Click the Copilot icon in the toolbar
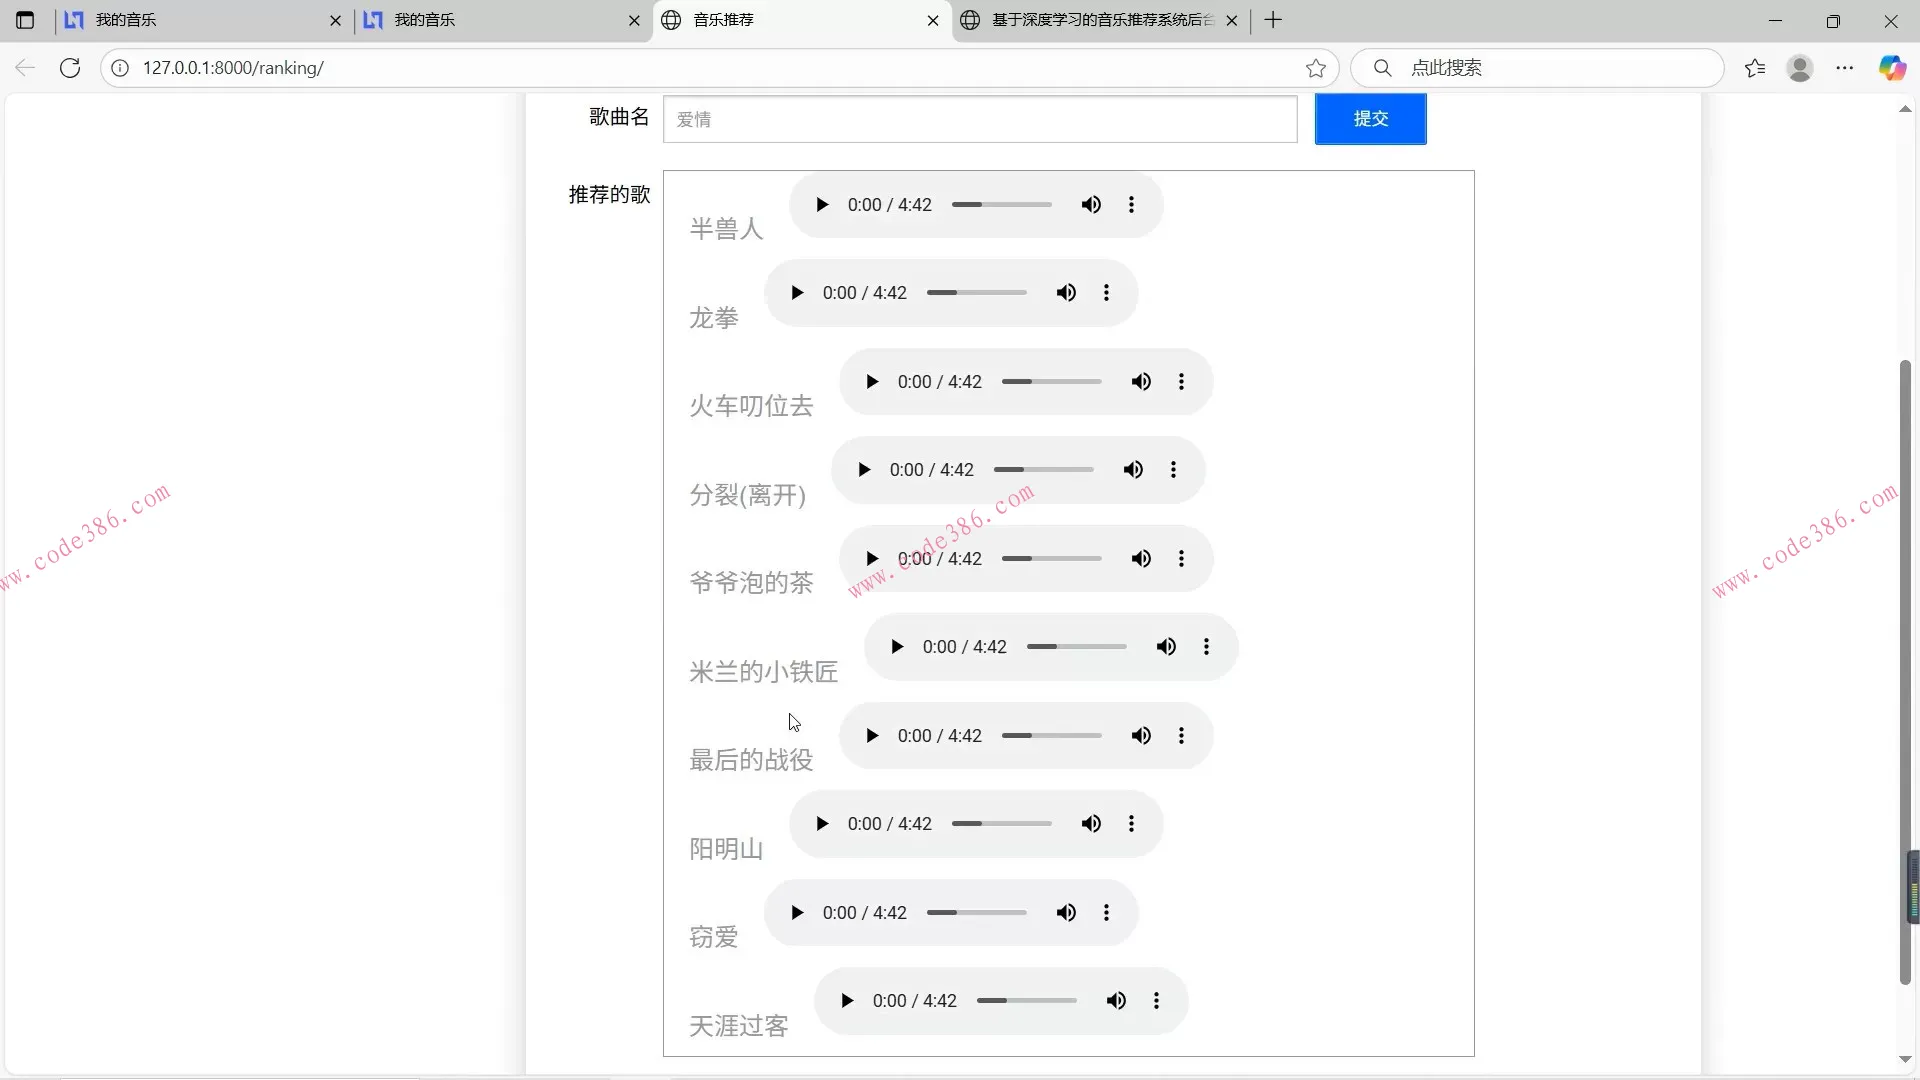This screenshot has width=1920, height=1080. tap(1893, 68)
